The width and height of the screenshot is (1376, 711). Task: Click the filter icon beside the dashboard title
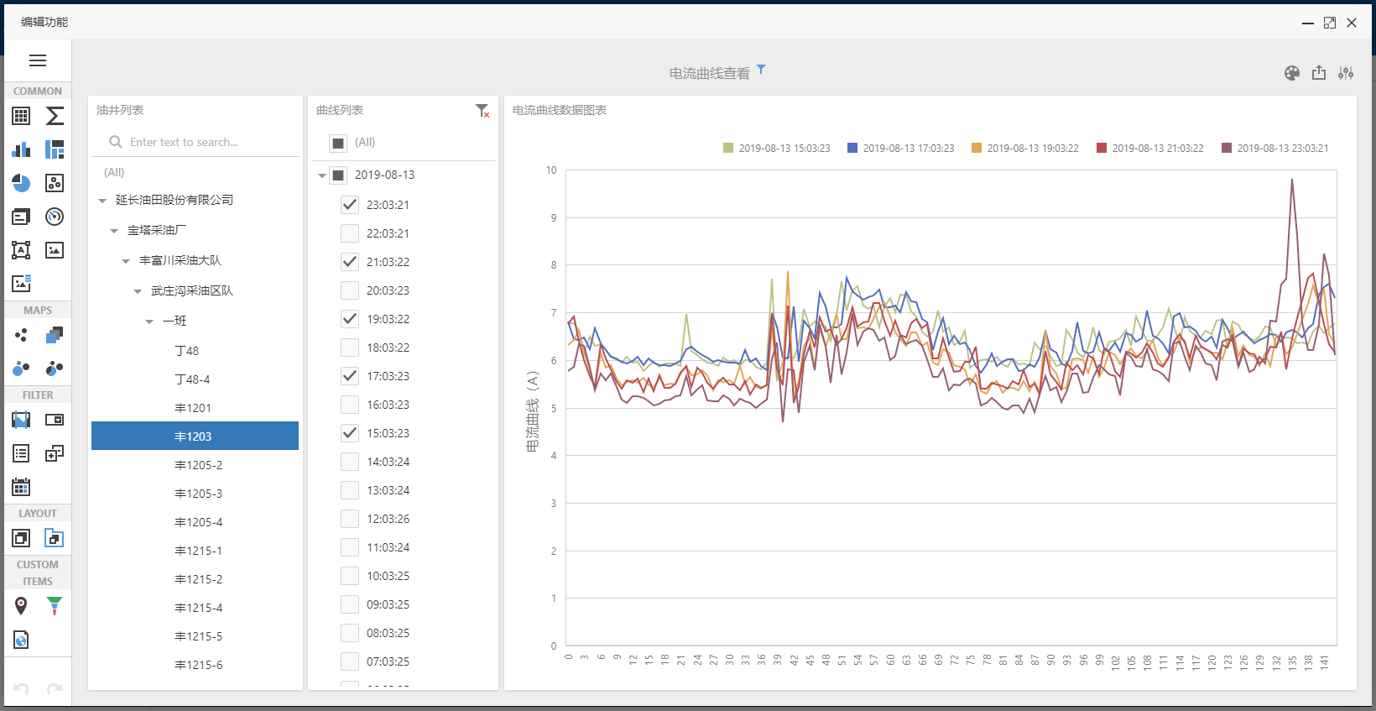coord(761,69)
